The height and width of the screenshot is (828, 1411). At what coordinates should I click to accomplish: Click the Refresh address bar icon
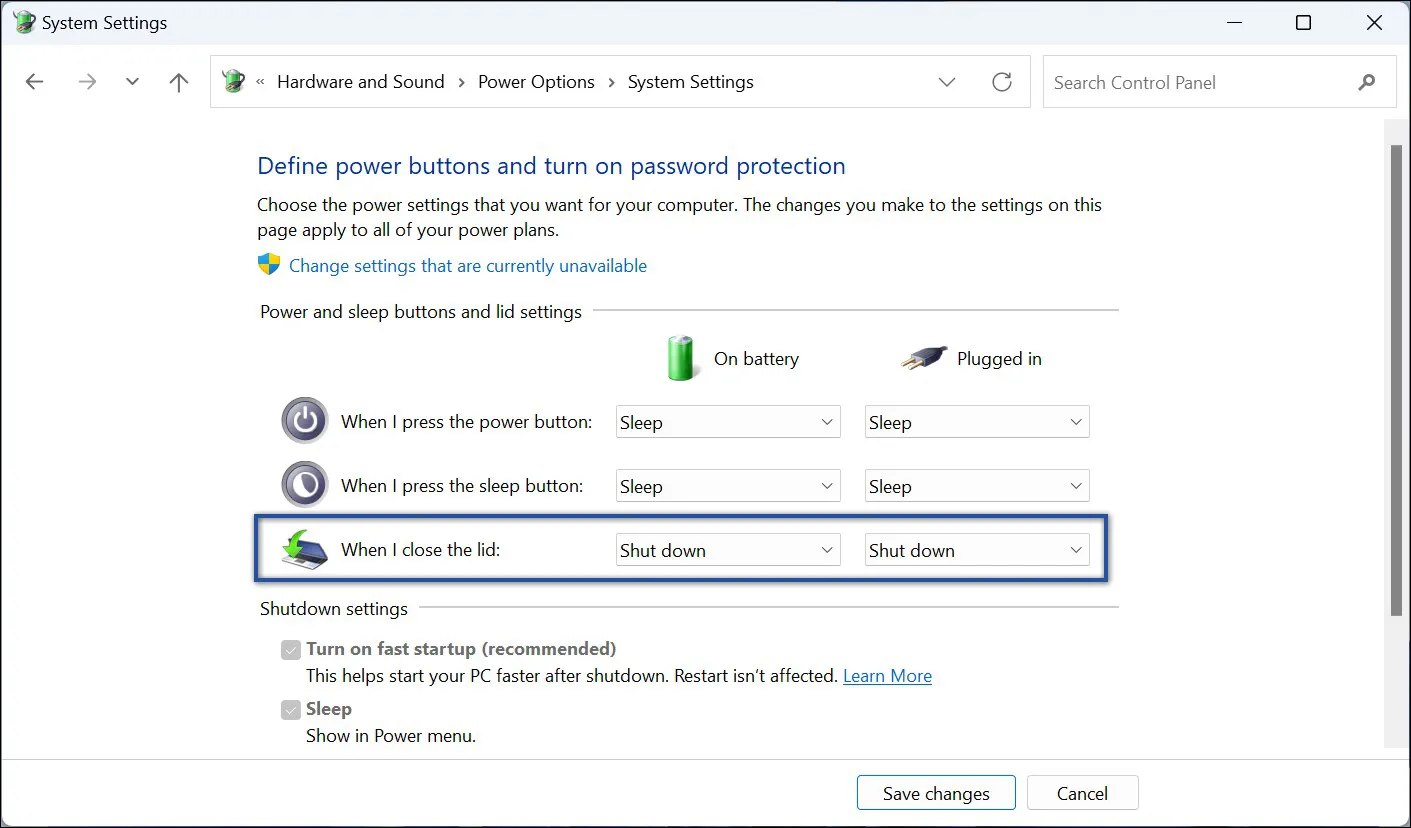coord(1001,82)
